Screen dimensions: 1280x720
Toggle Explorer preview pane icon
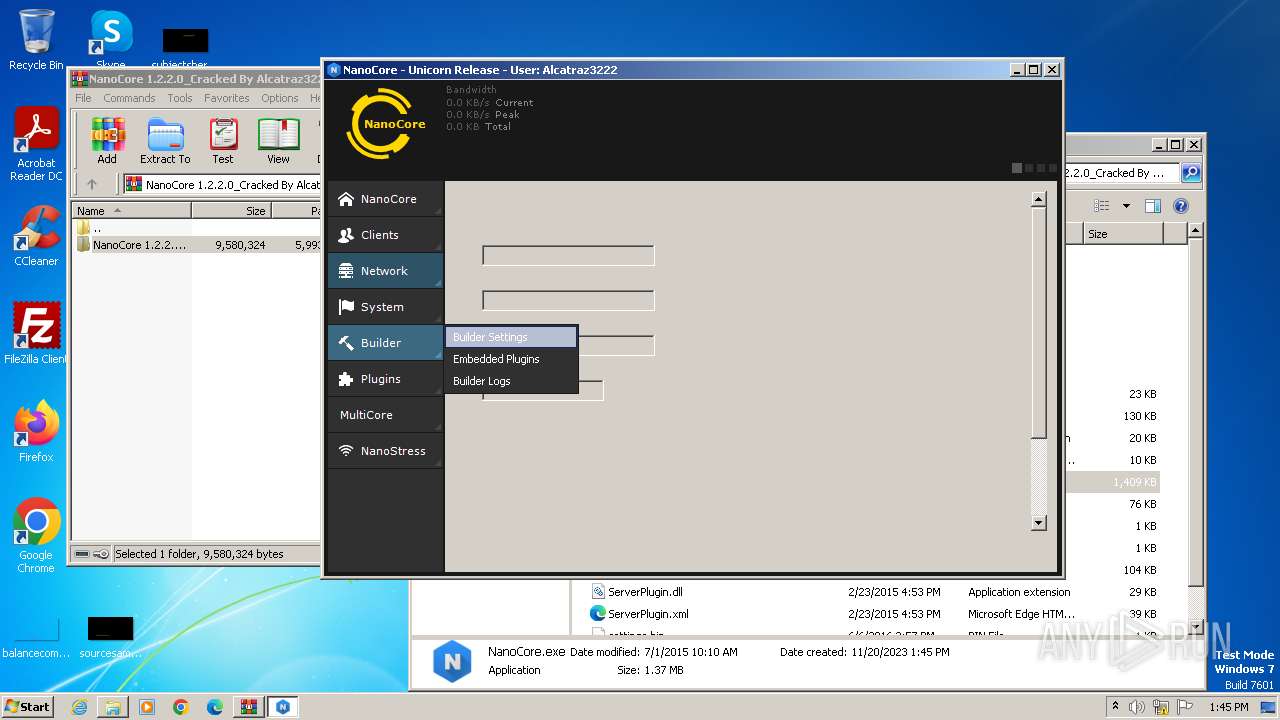(x=1153, y=206)
